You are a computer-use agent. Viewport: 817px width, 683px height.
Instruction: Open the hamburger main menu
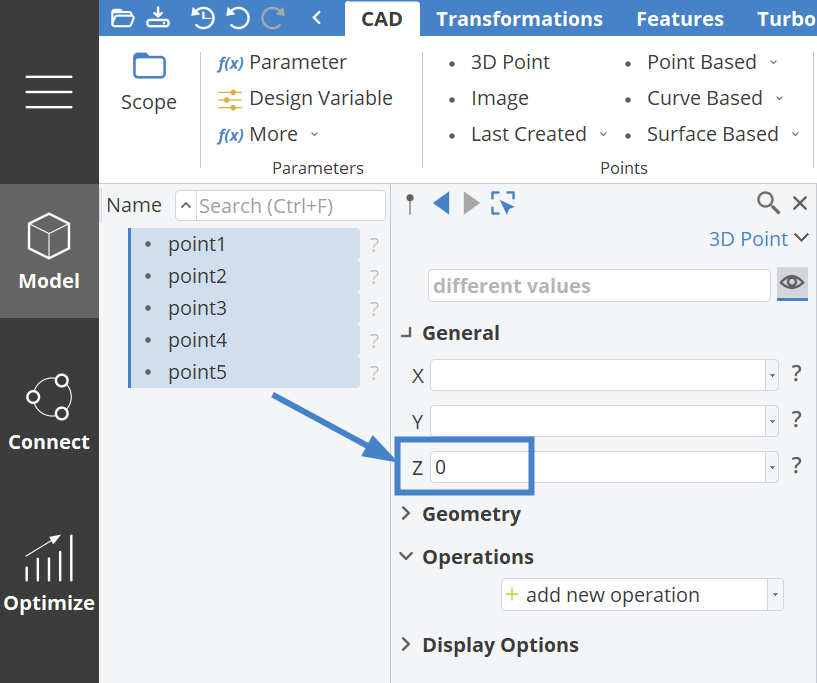[x=49, y=92]
